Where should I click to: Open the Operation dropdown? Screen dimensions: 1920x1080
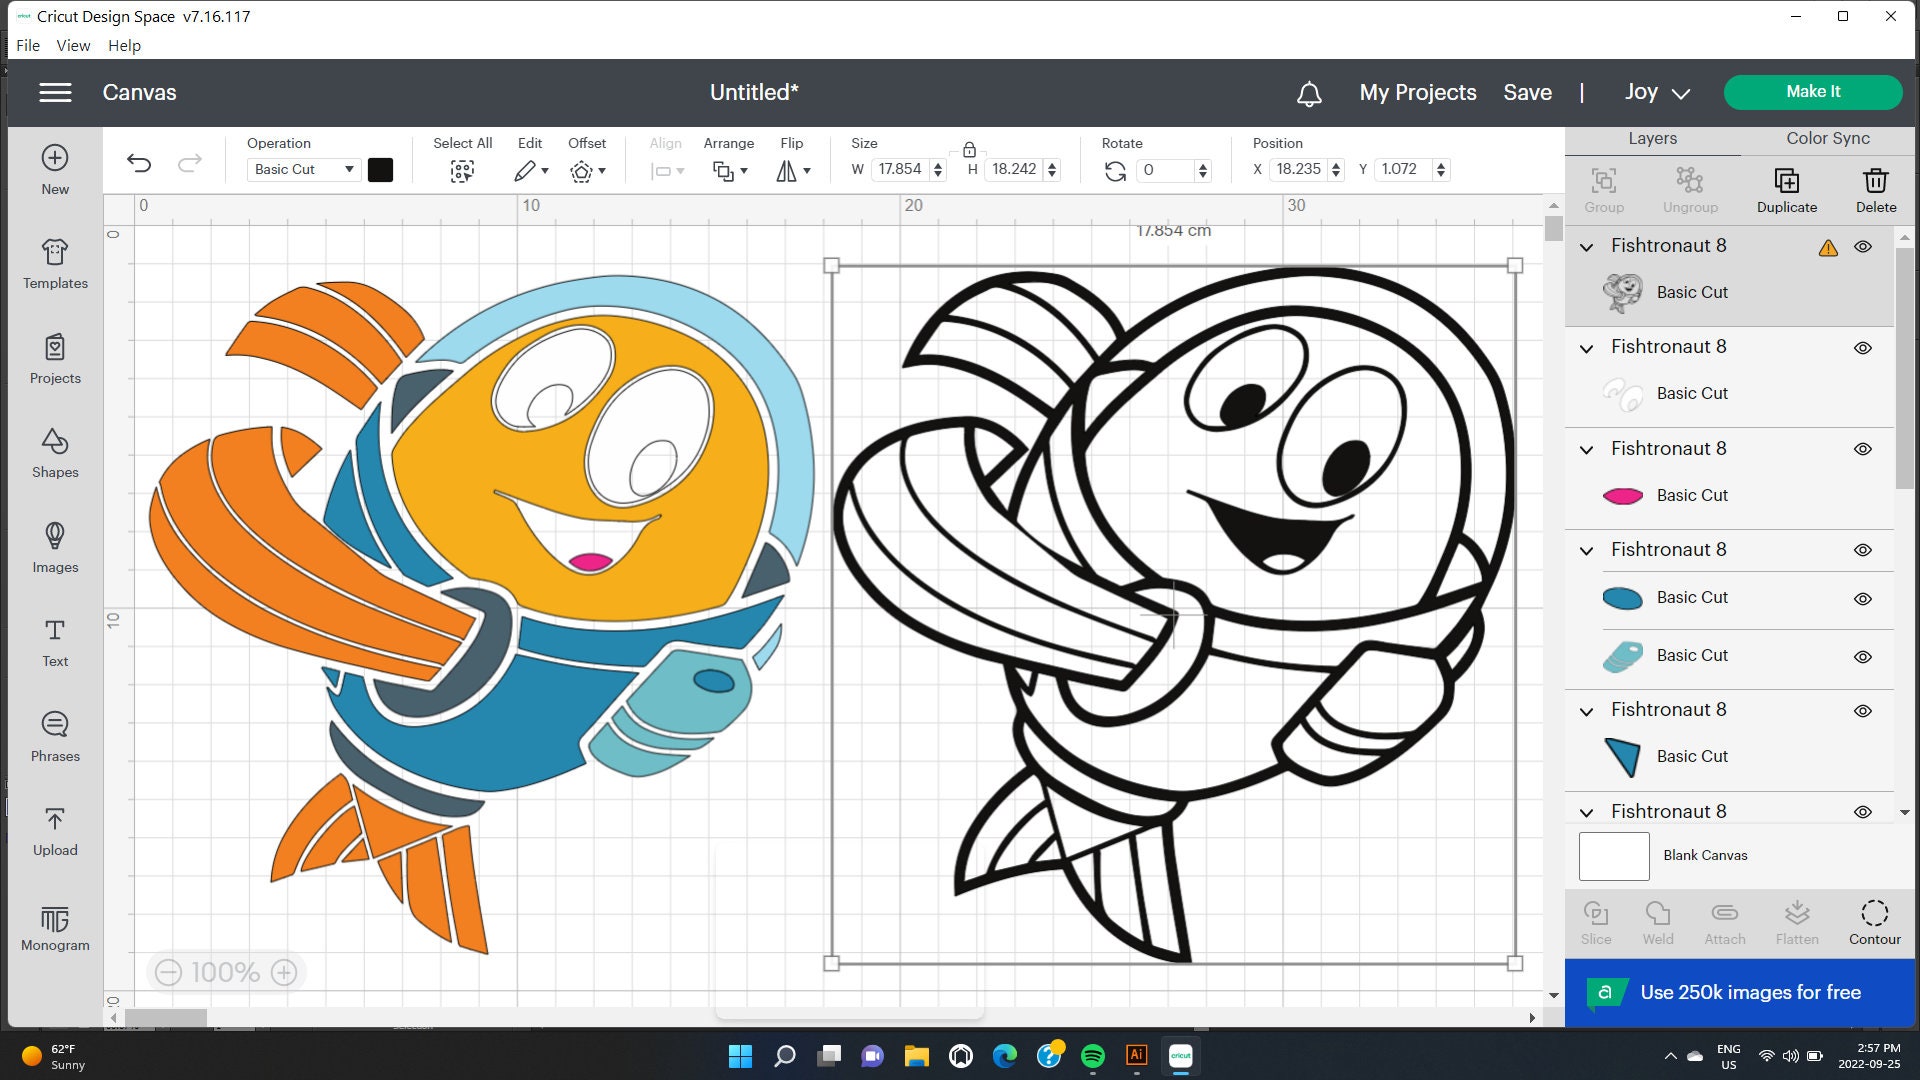pos(303,169)
